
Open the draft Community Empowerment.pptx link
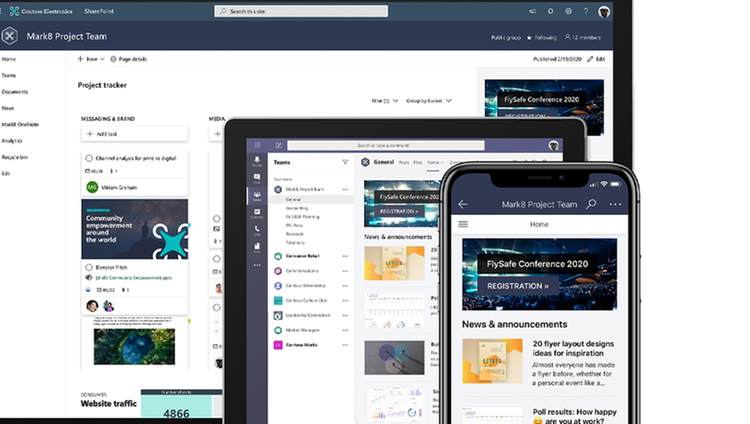133,278
